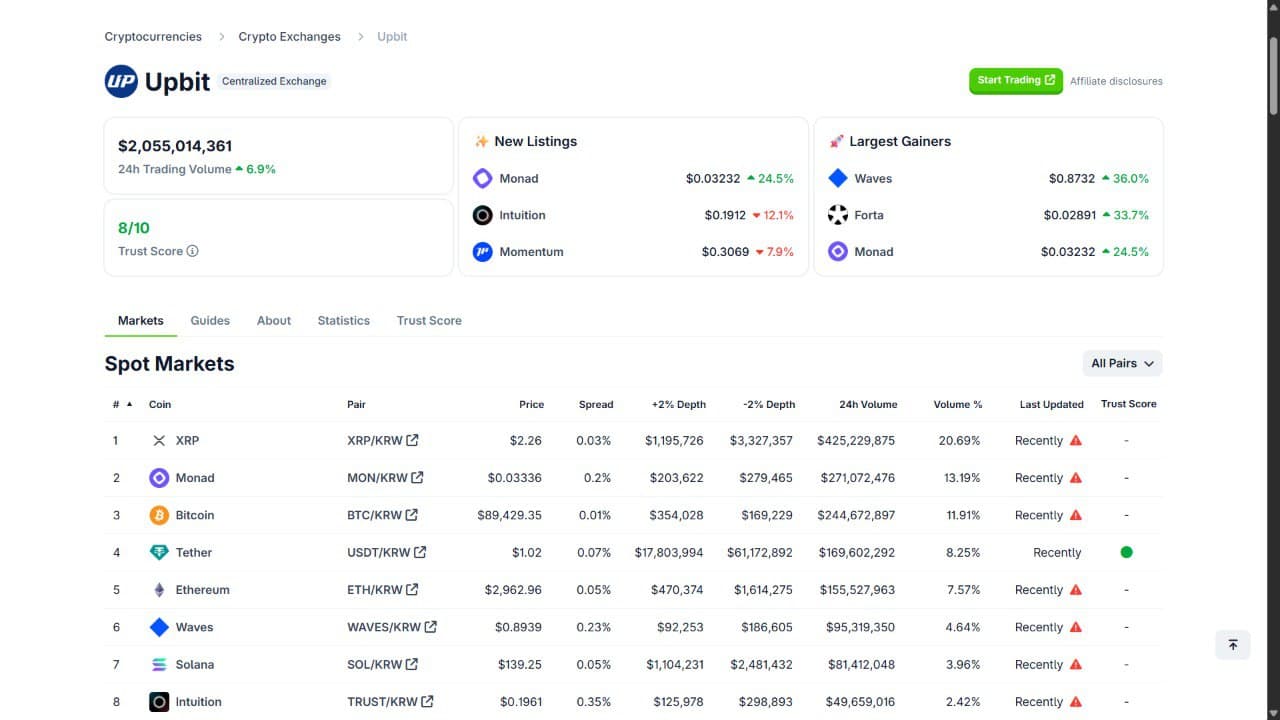Sort table by 24h Volume column
The width and height of the screenshot is (1280, 720).
[x=868, y=404]
